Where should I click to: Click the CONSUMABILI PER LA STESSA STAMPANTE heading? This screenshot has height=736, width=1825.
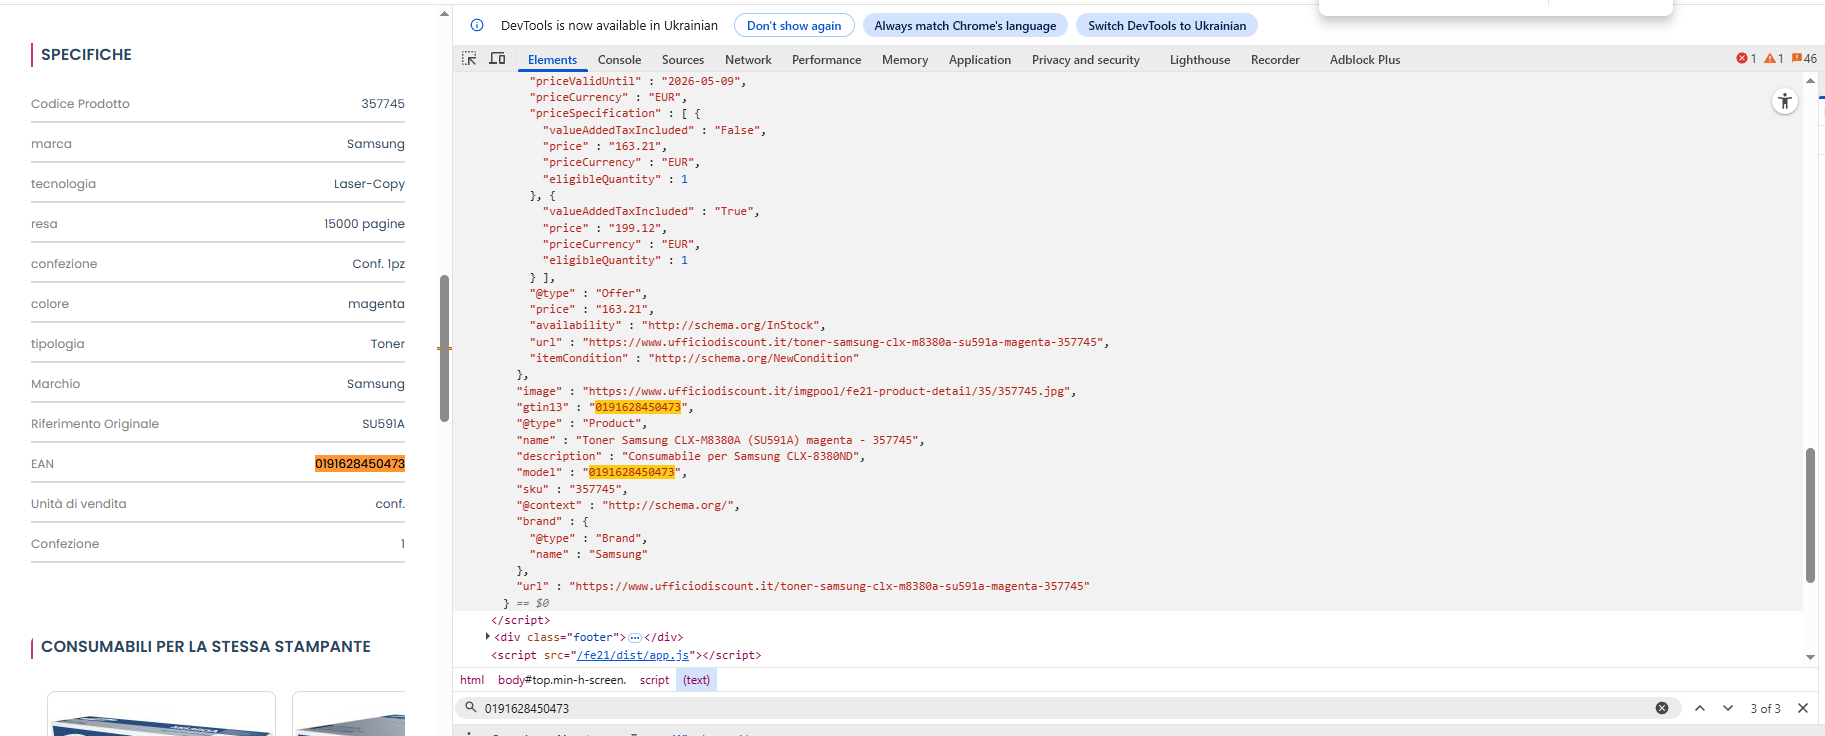tap(206, 647)
